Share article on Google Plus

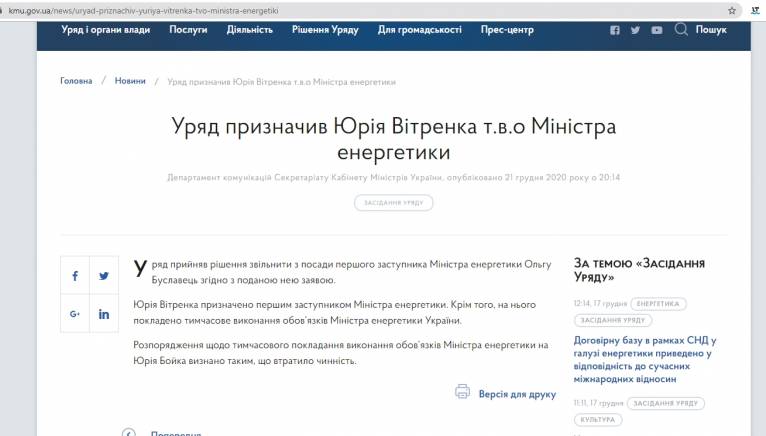click(75, 314)
